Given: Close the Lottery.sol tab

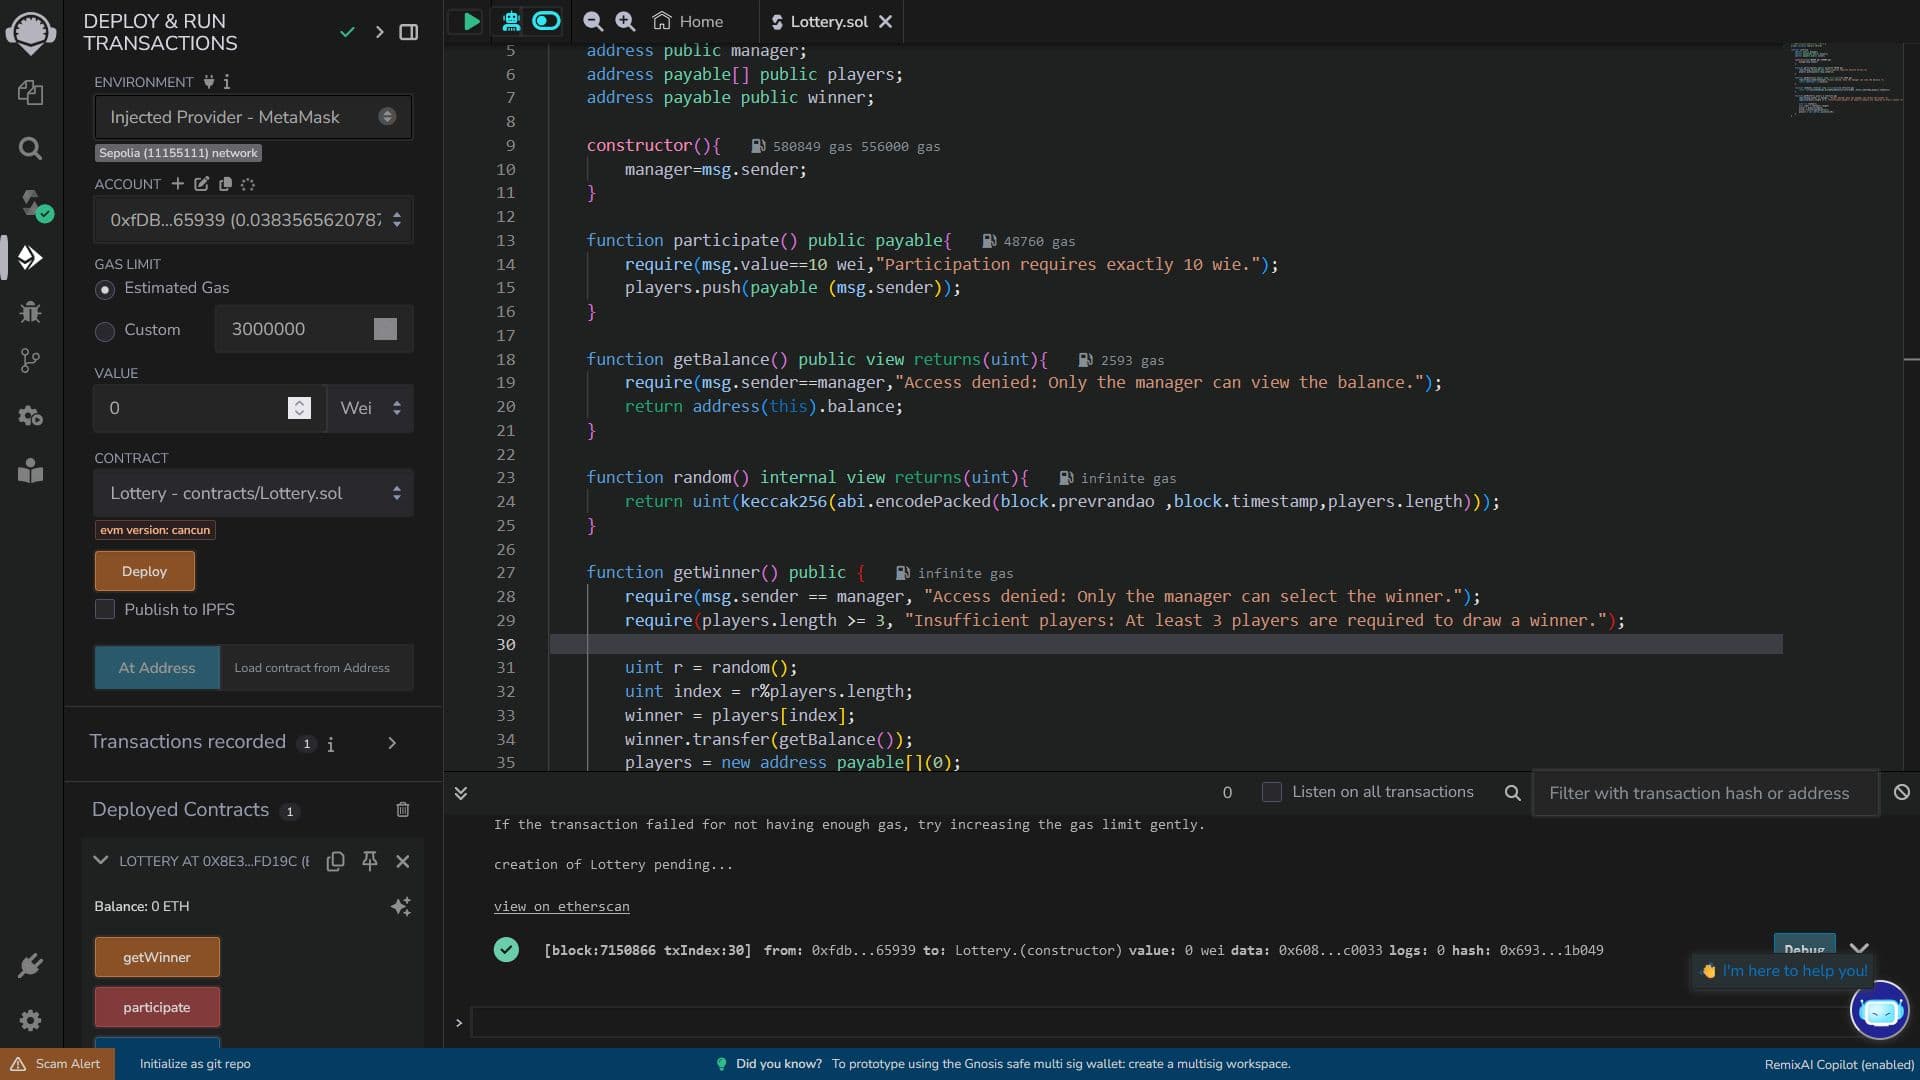Looking at the screenshot, I should [885, 21].
